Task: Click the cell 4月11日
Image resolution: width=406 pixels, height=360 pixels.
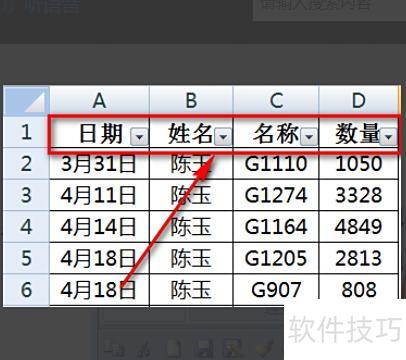Action: 99,195
